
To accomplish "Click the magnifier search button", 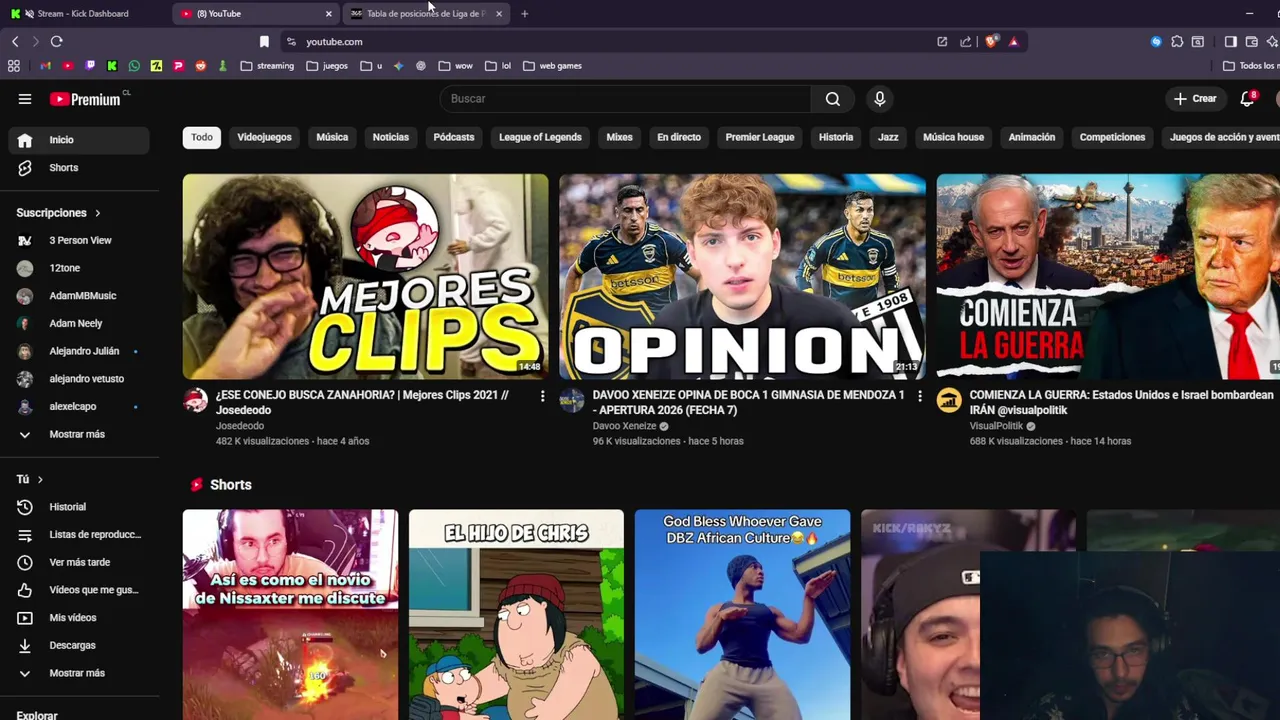I will tap(833, 99).
